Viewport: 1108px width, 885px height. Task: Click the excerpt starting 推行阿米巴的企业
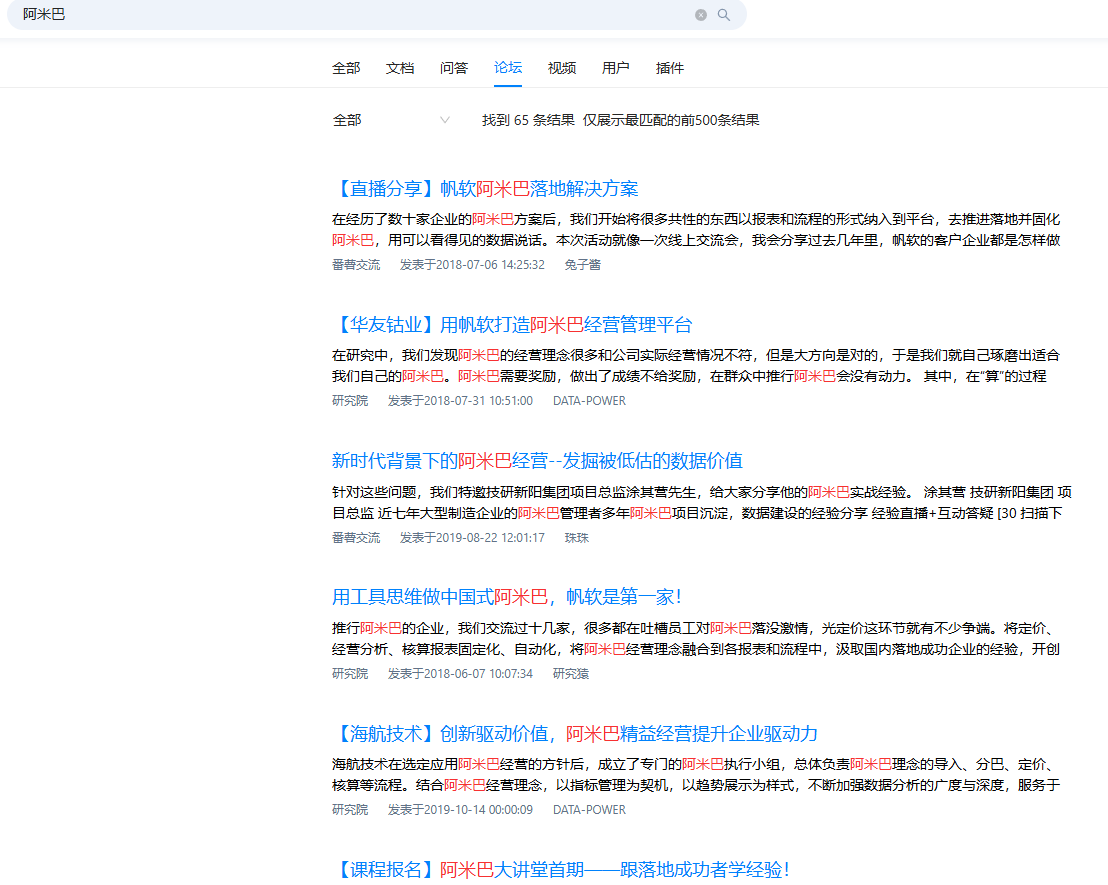coord(696,638)
